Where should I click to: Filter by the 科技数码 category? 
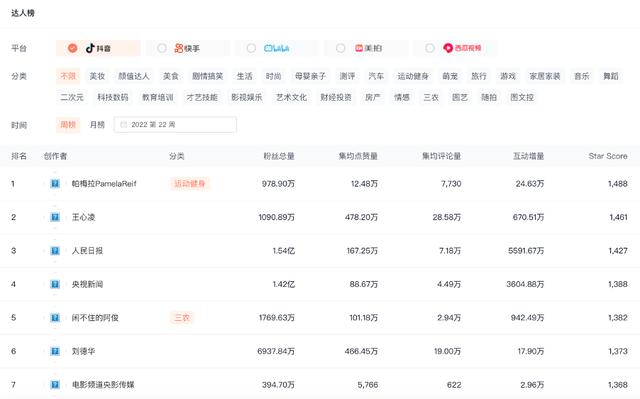113,97
